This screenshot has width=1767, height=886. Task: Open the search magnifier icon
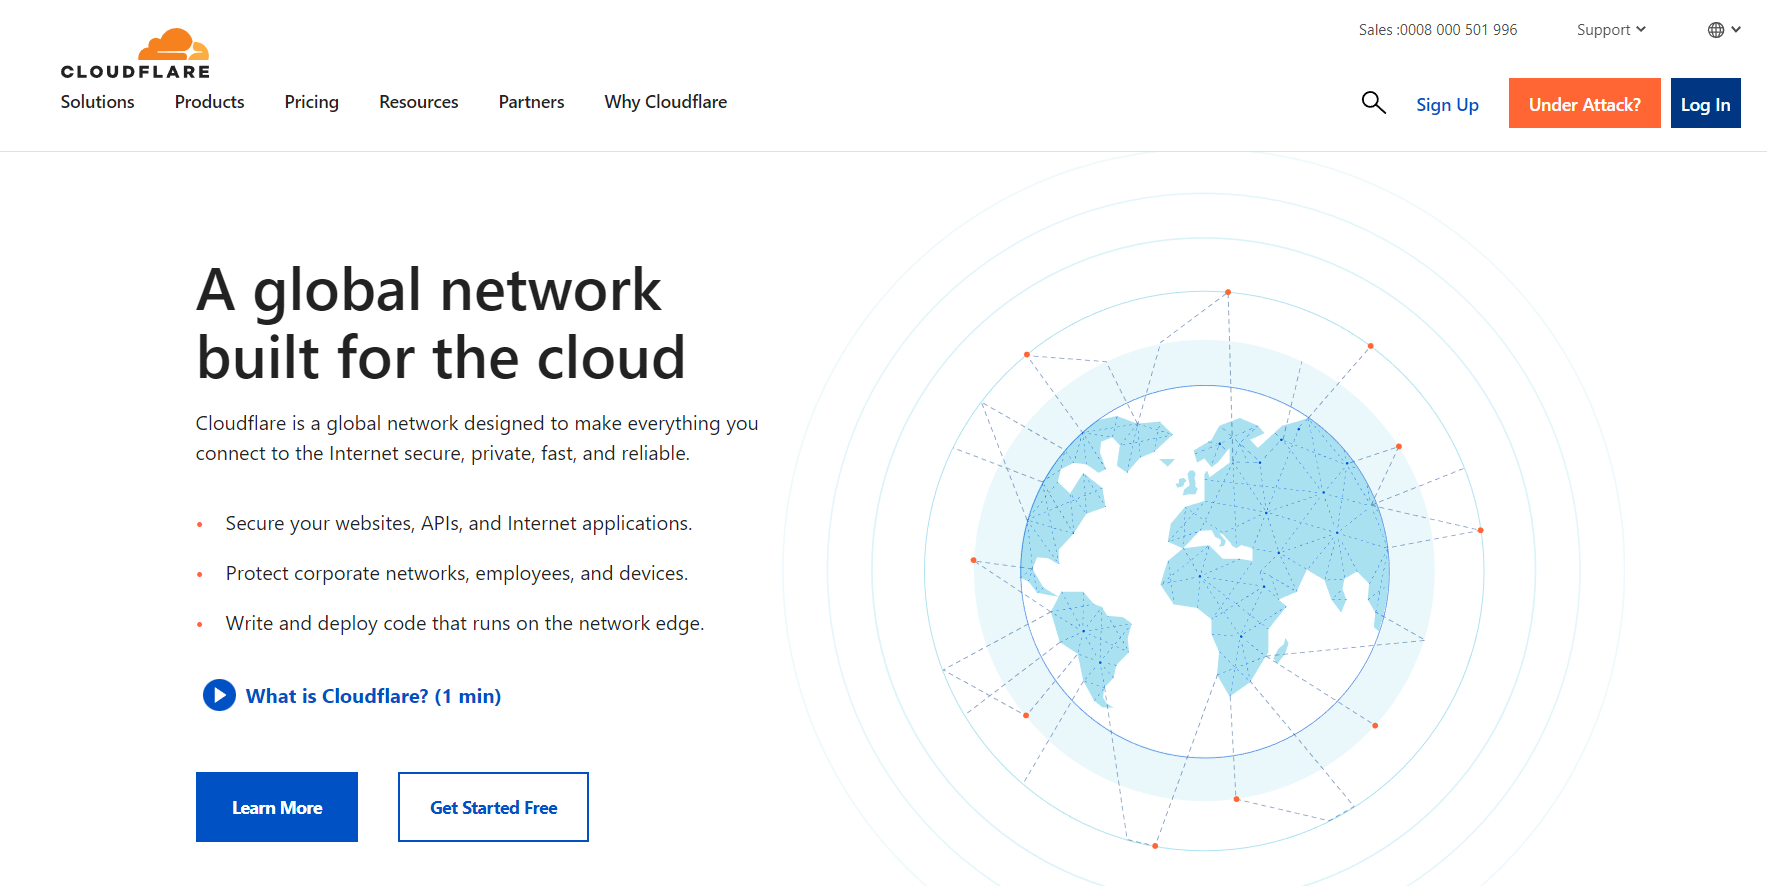pyautogui.click(x=1374, y=102)
